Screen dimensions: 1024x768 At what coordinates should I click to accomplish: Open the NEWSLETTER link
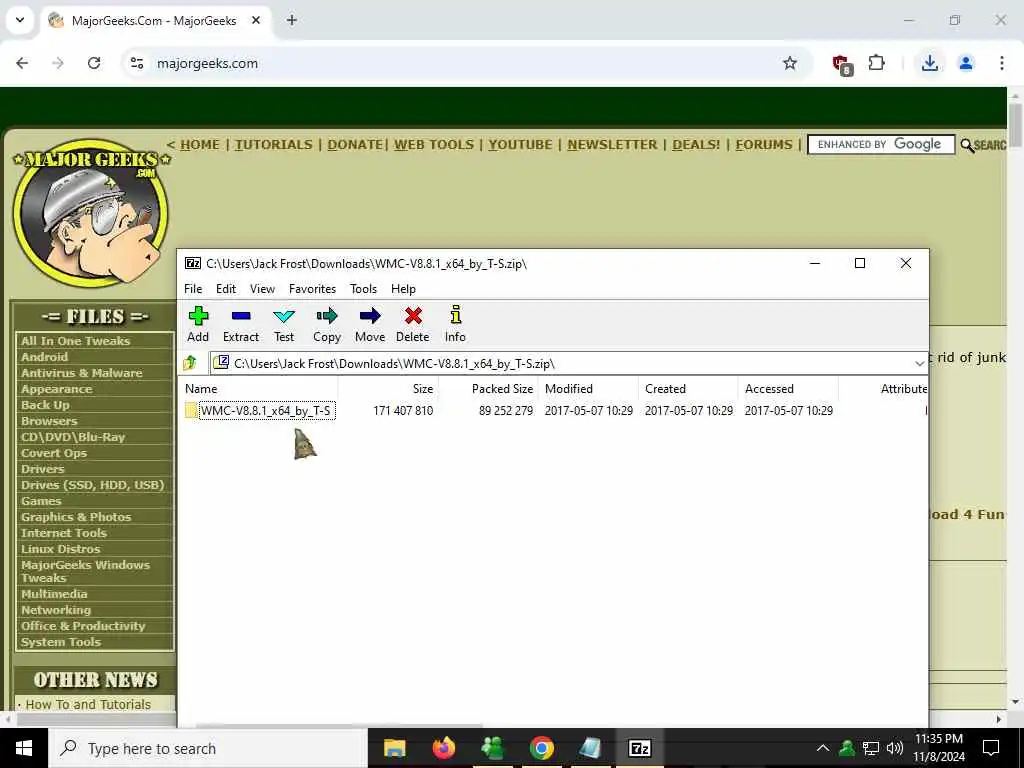612,145
